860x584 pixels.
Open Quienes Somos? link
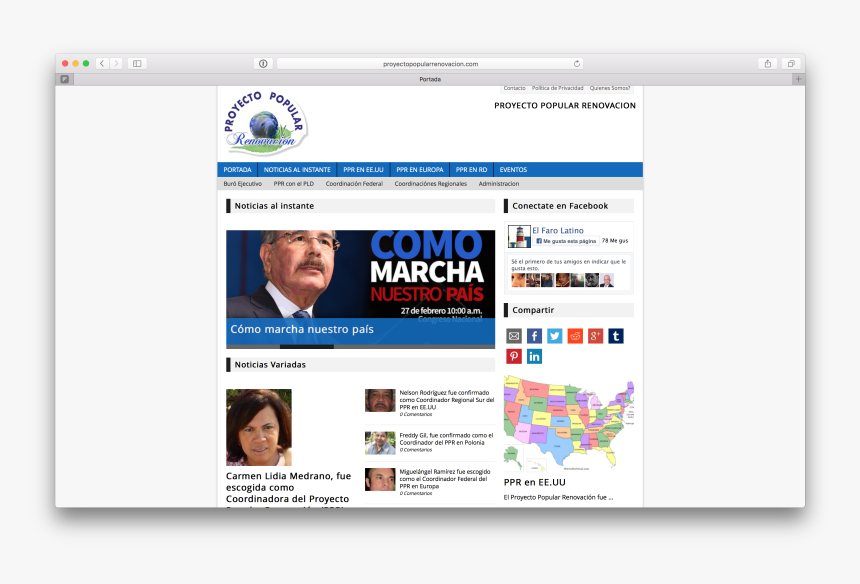coord(610,88)
